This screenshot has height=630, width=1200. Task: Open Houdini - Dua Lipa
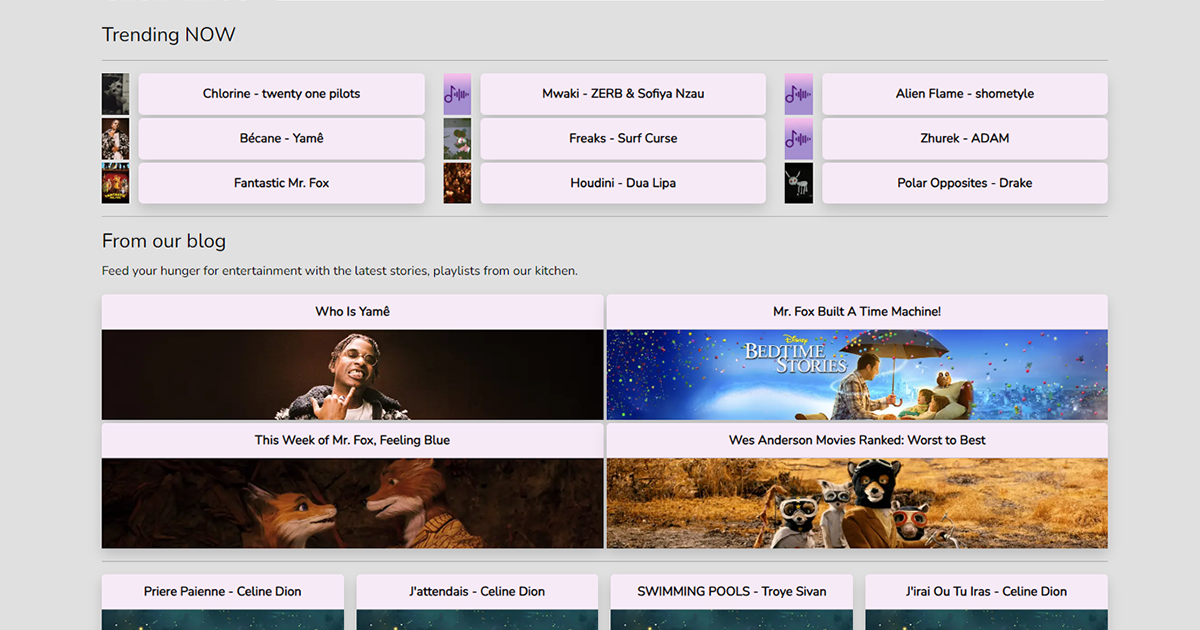(x=623, y=183)
